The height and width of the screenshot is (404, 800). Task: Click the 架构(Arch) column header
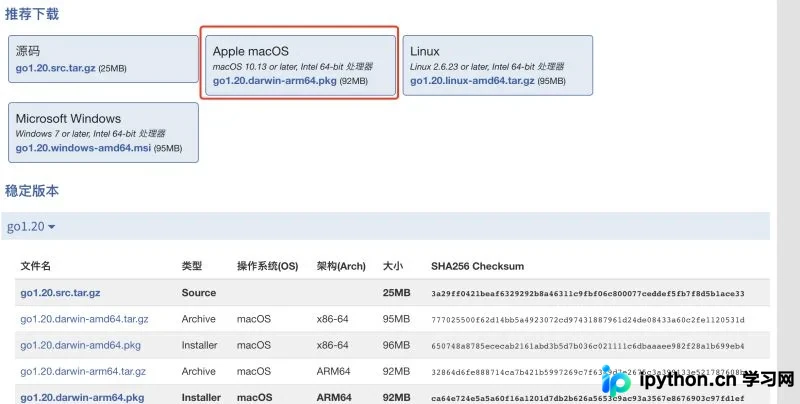point(341,266)
